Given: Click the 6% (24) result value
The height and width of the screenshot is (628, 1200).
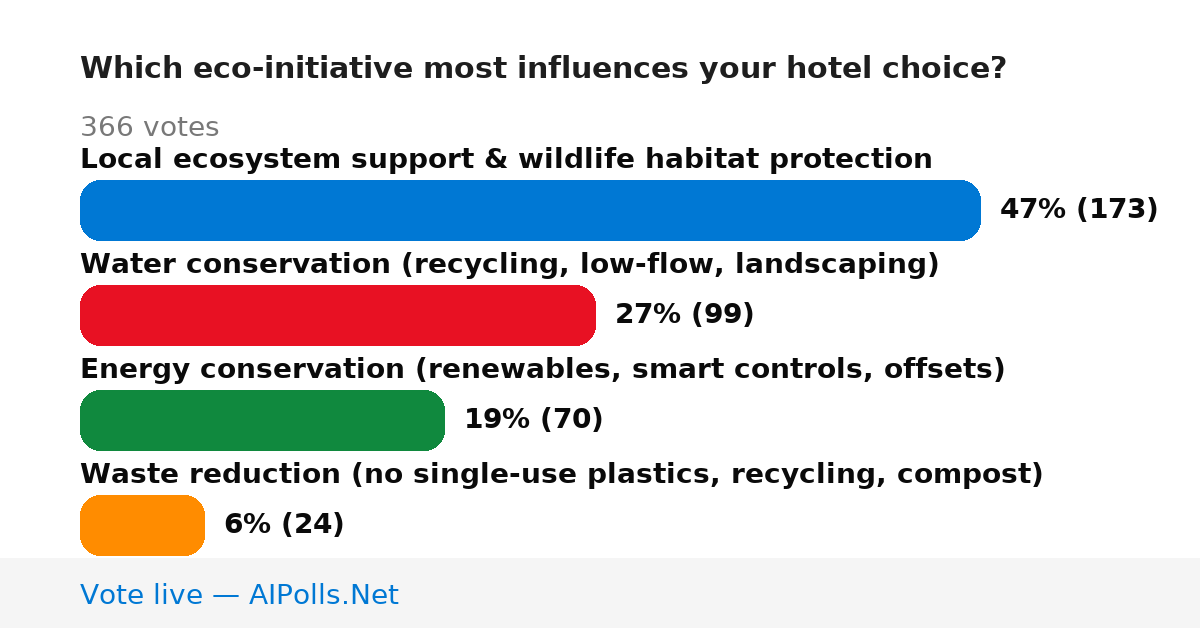Looking at the screenshot, I should 284,525.
